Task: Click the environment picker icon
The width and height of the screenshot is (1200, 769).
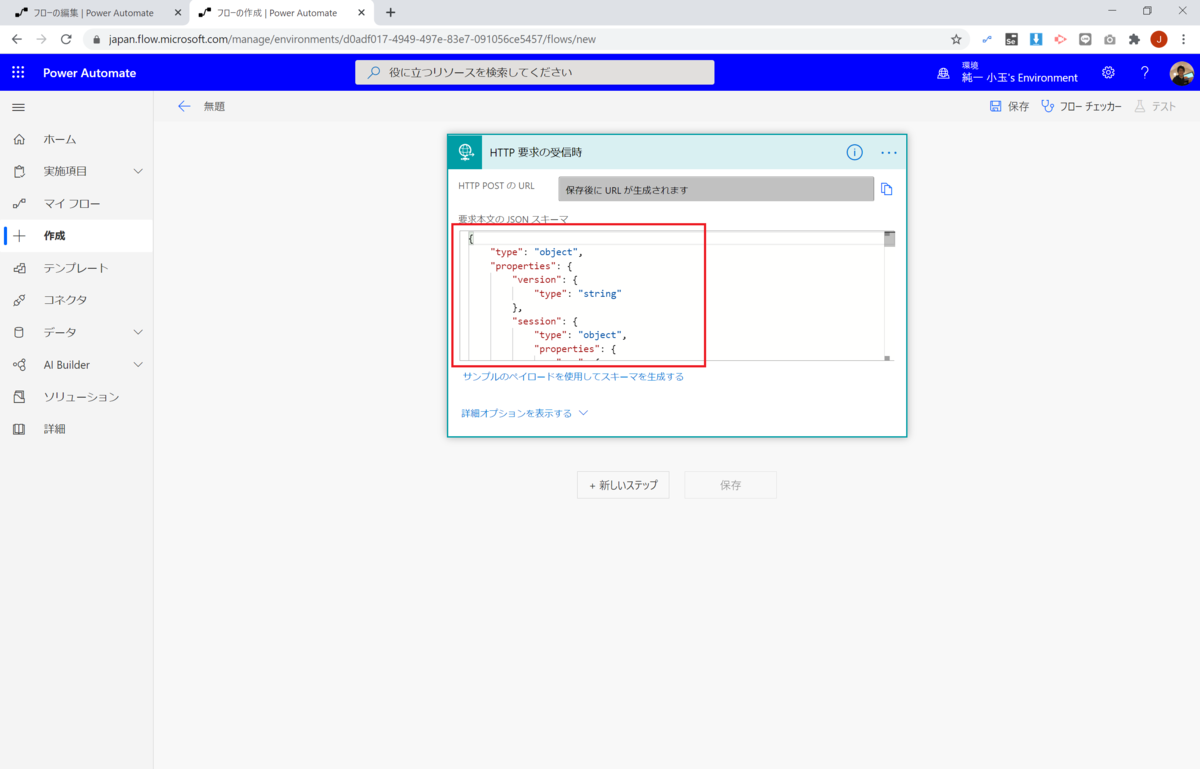Action: (x=943, y=73)
